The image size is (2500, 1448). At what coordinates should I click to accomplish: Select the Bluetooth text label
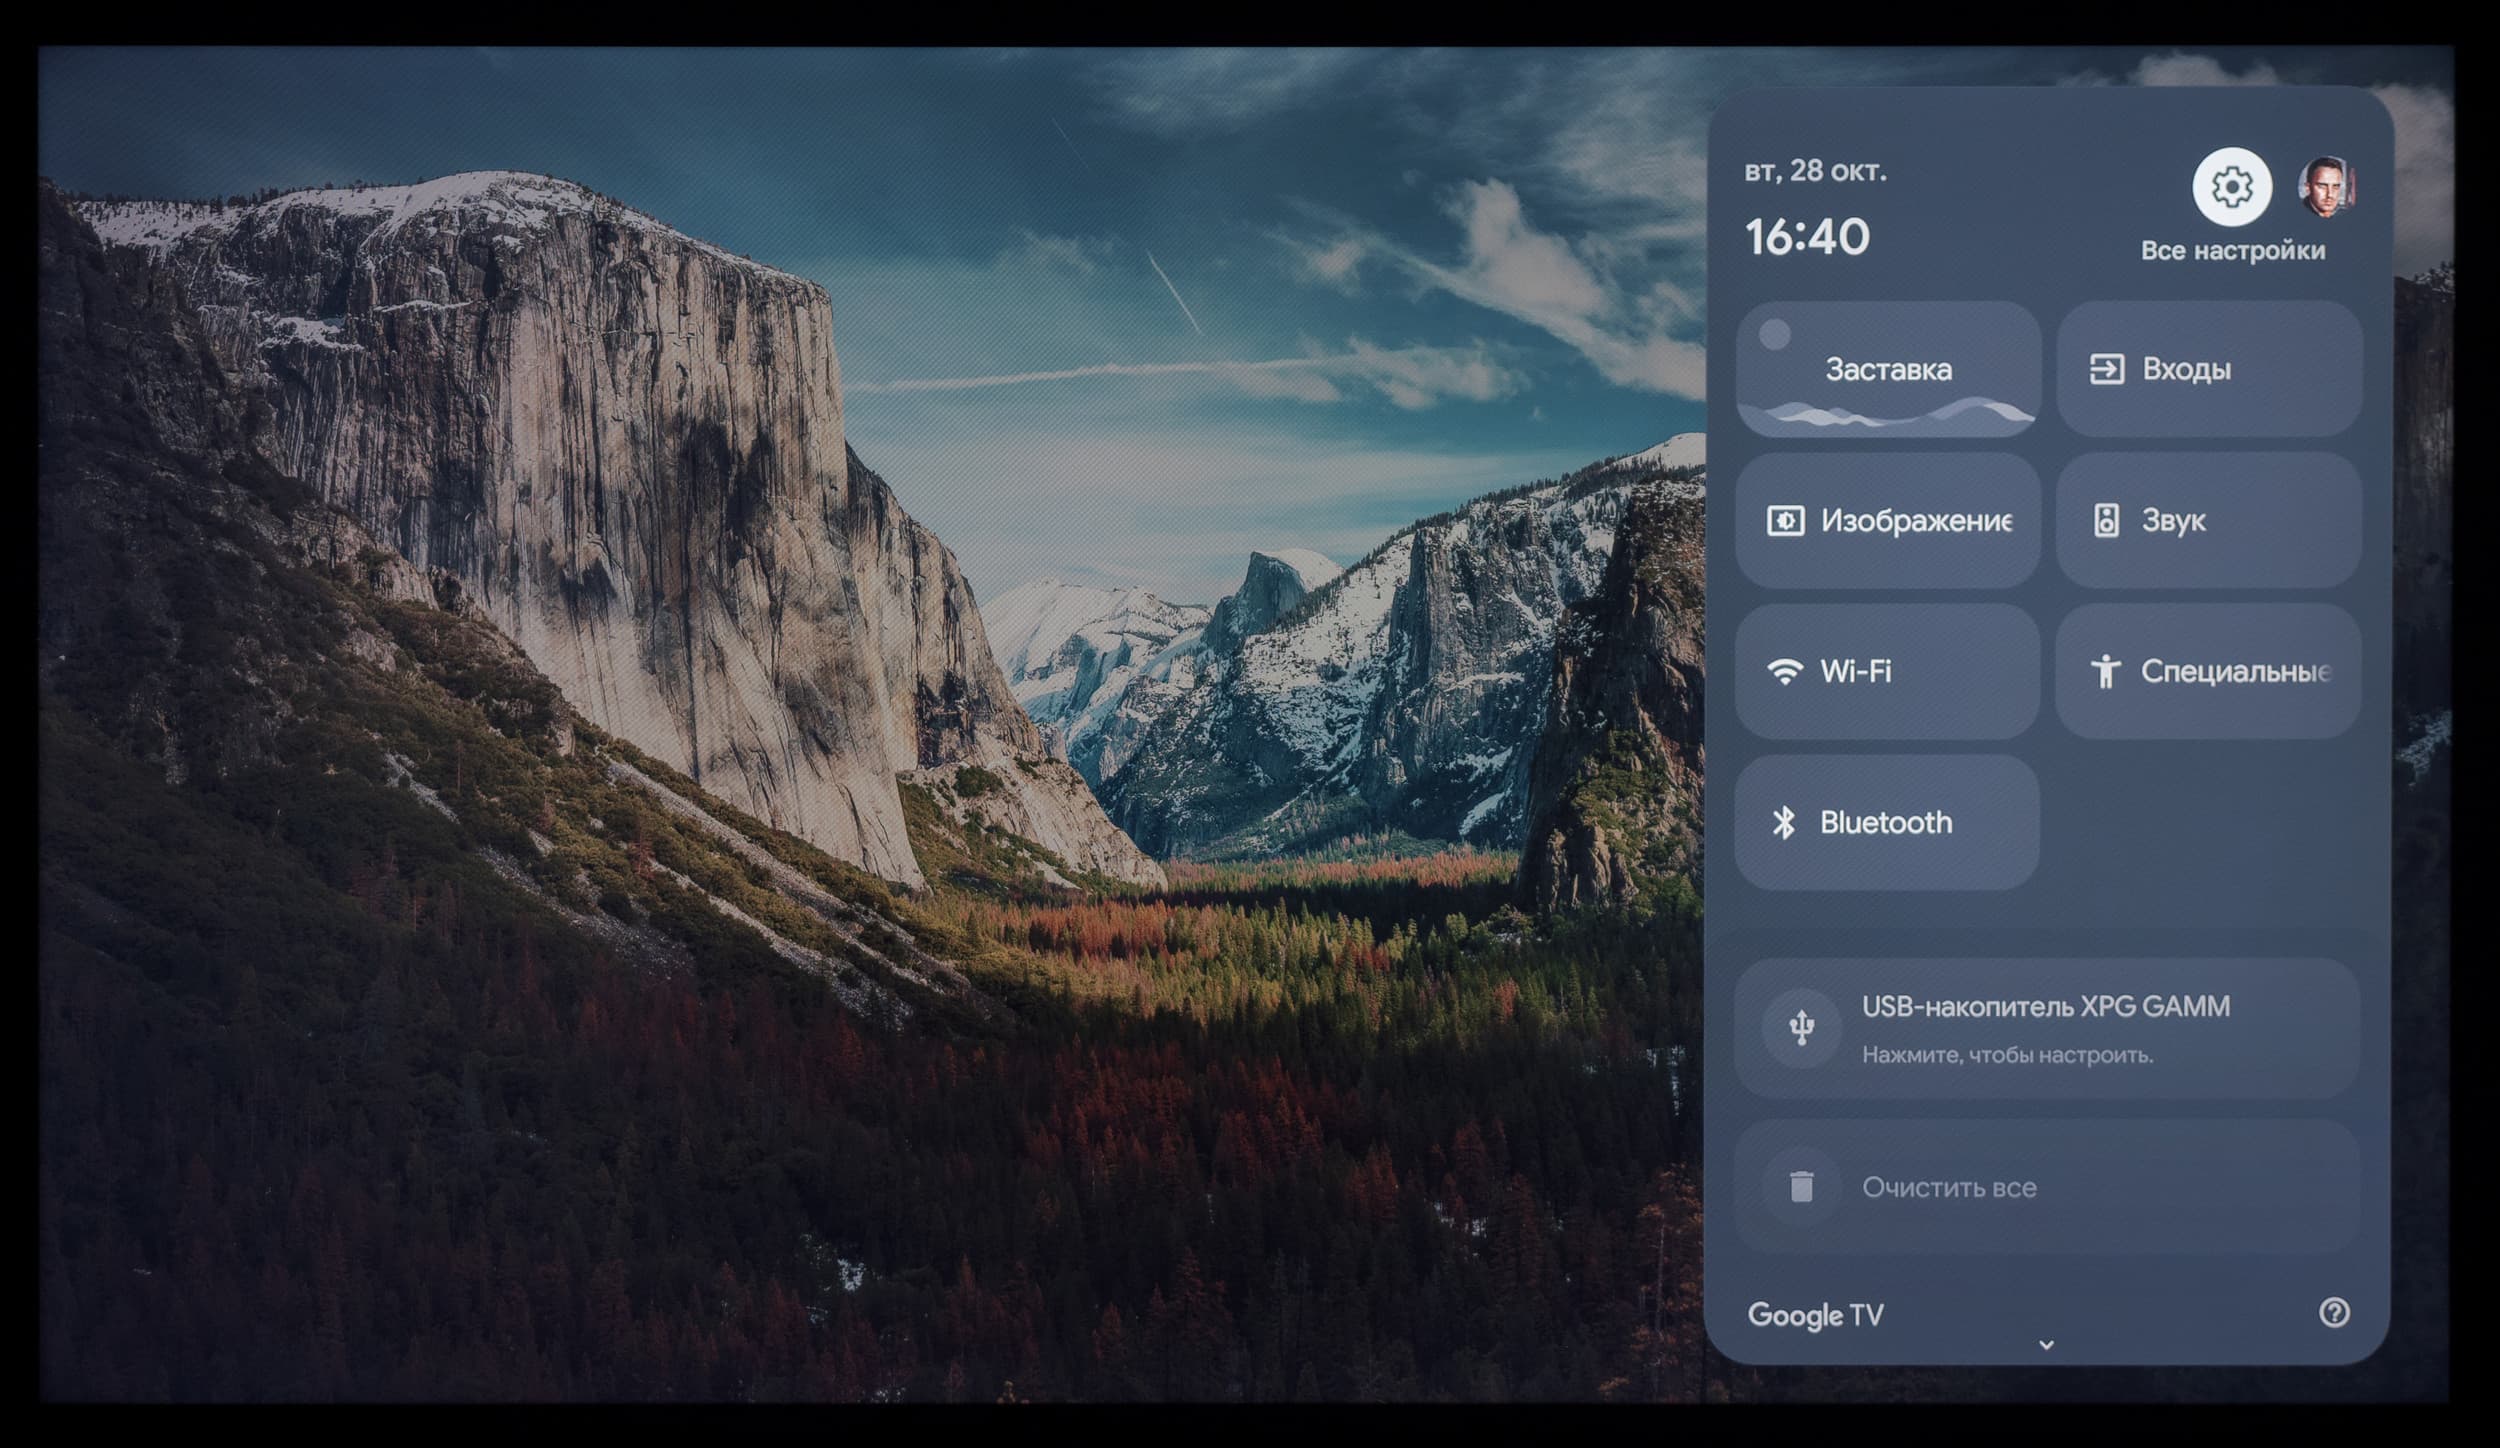(x=1886, y=822)
